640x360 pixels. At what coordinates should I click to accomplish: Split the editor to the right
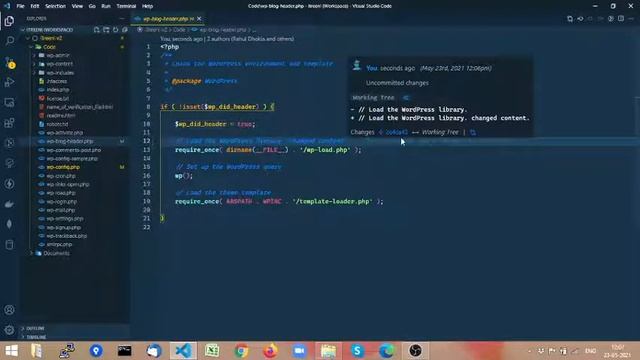click(621, 19)
